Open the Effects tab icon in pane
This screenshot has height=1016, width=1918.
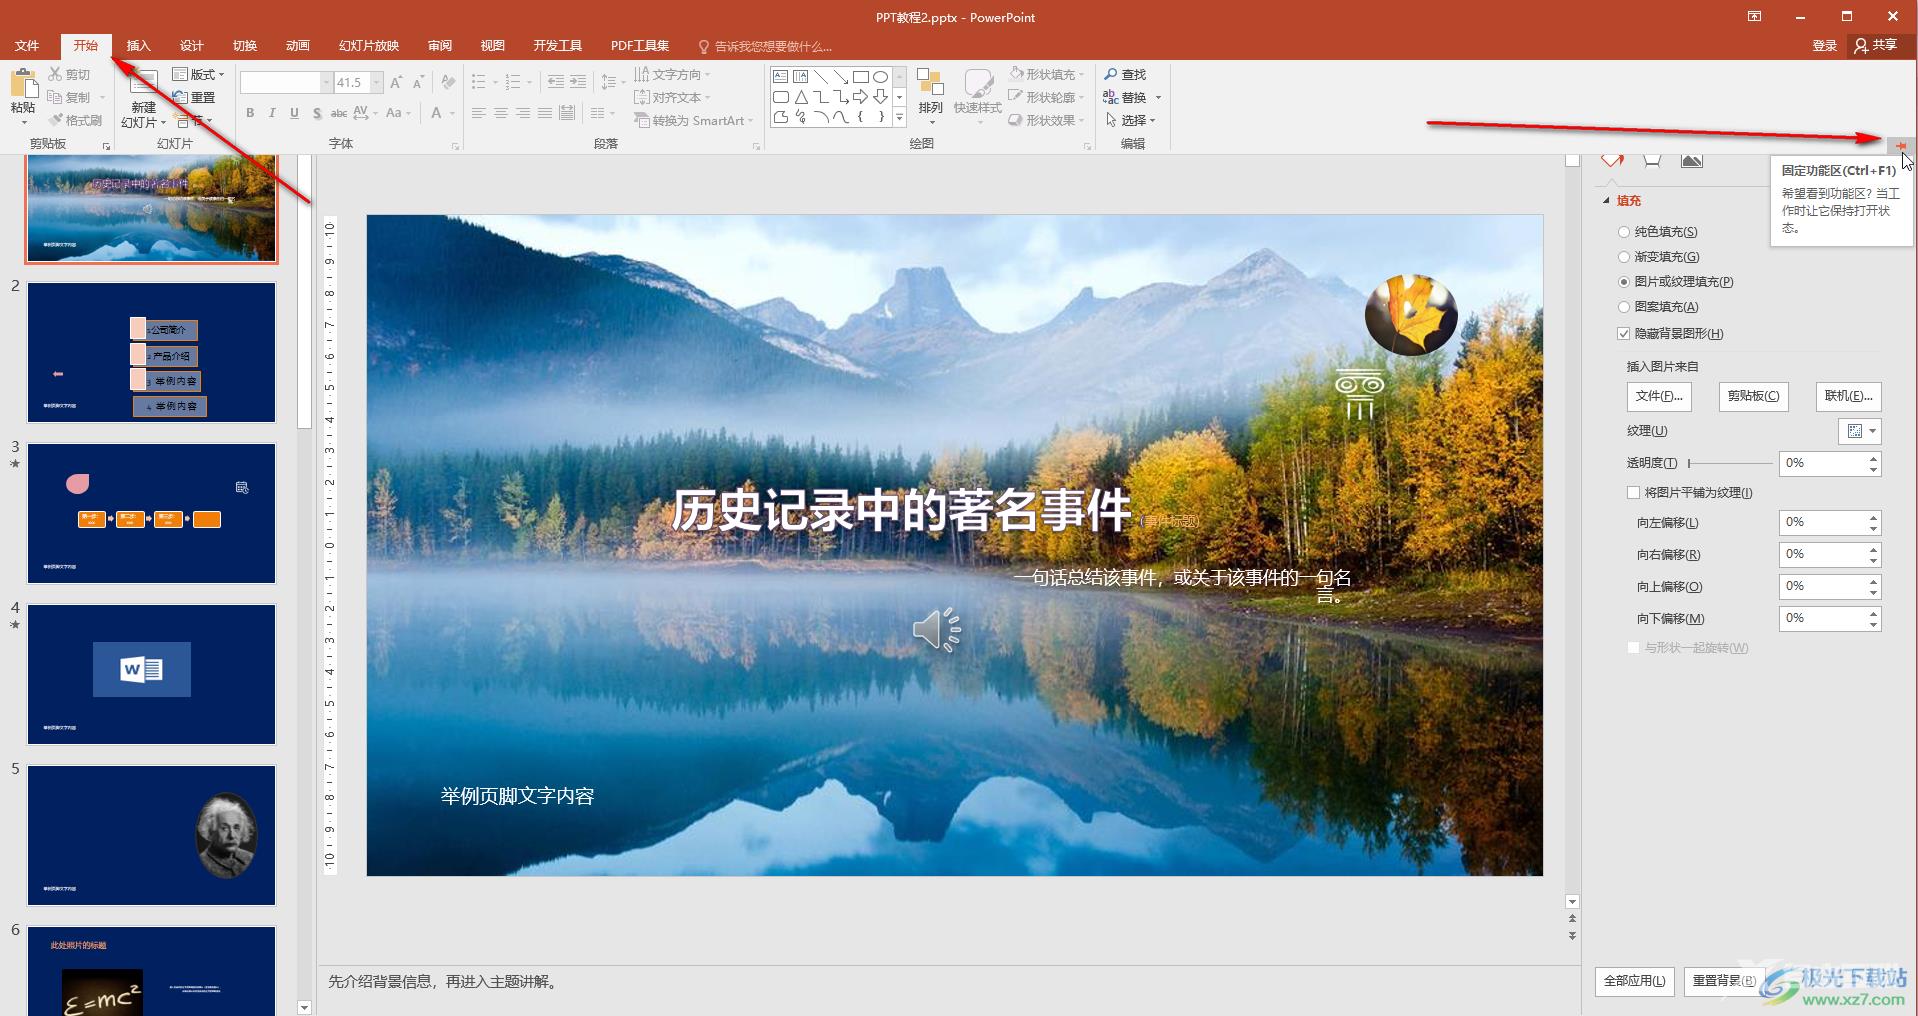click(1652, 160)
